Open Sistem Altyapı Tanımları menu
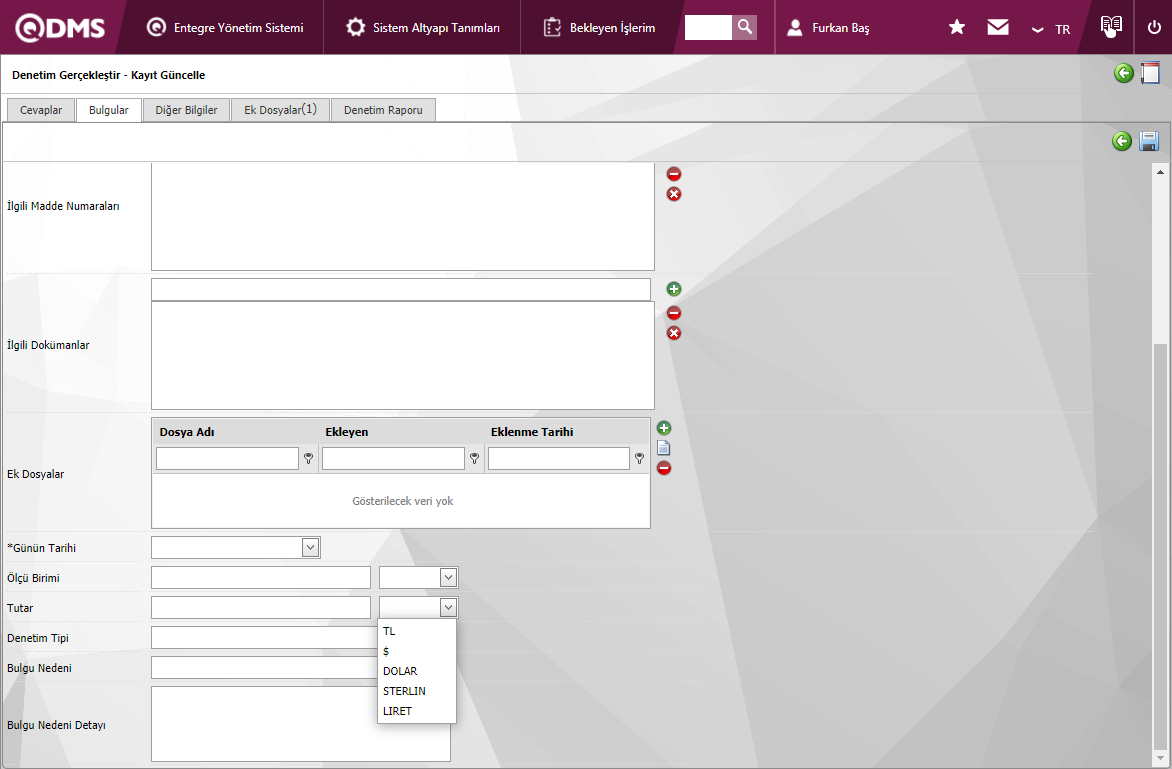 pos(423,28)
